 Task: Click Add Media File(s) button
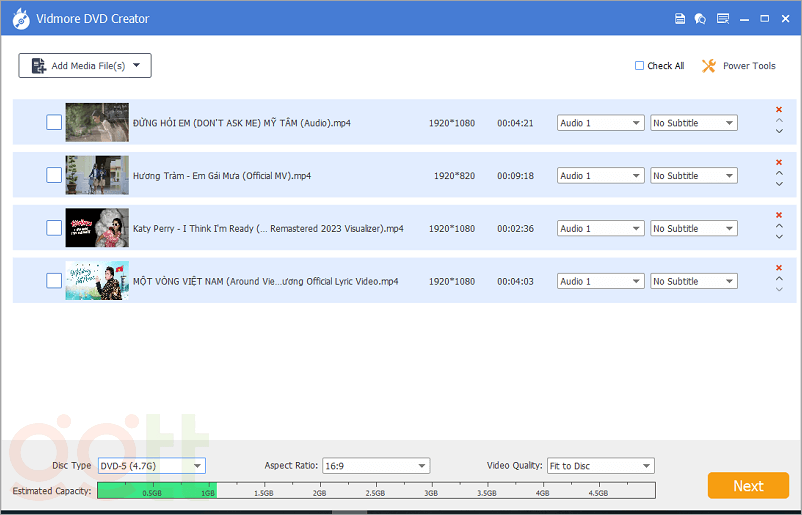tap(85, 66)
